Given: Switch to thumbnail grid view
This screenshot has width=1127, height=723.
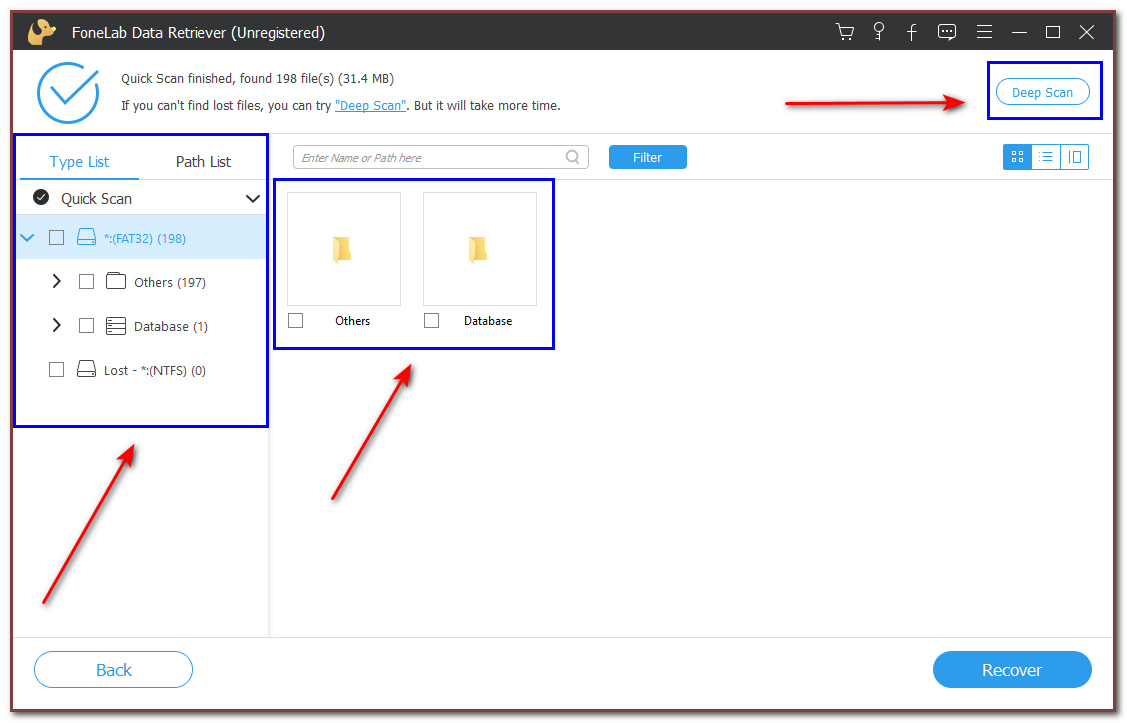Looking at the screenshot, I should 1017,157.
